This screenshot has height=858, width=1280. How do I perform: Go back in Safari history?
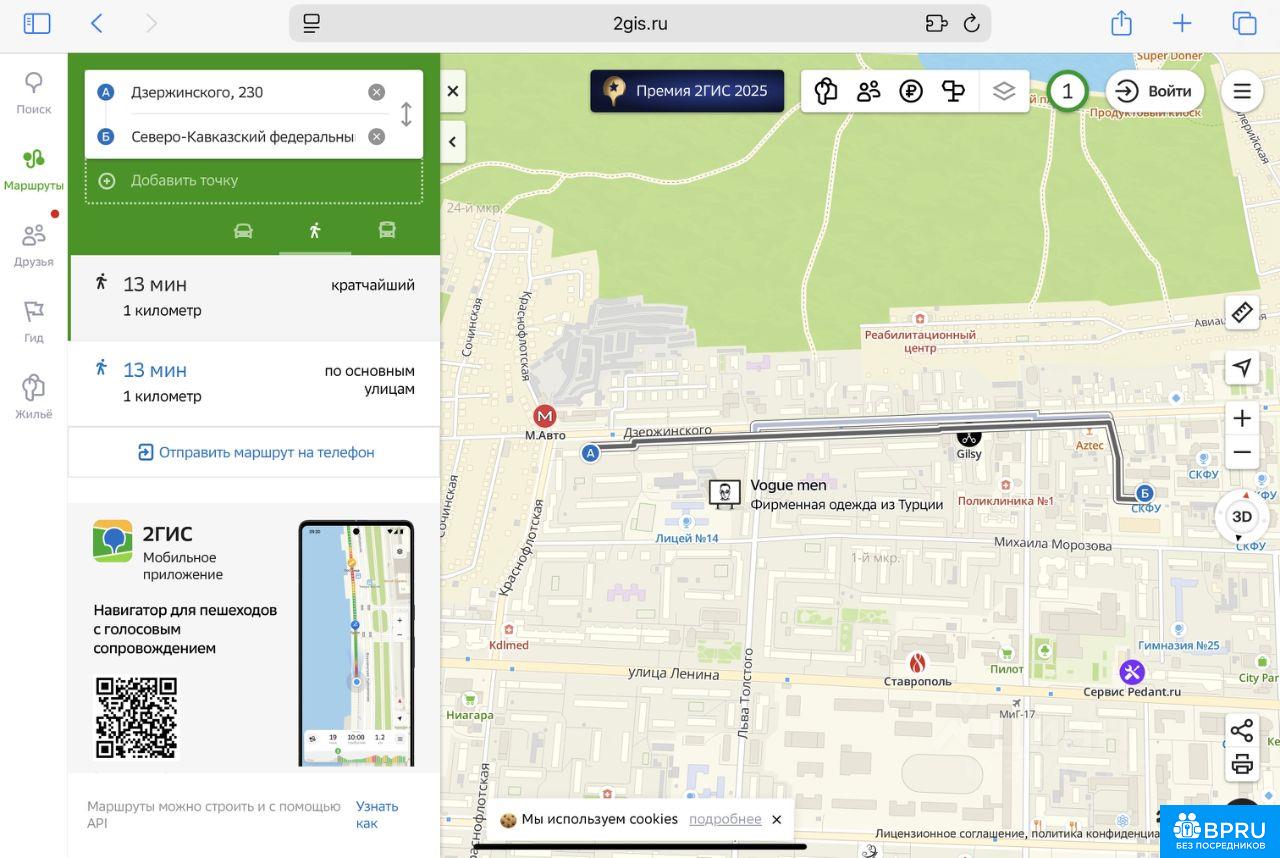pos(96,23)
